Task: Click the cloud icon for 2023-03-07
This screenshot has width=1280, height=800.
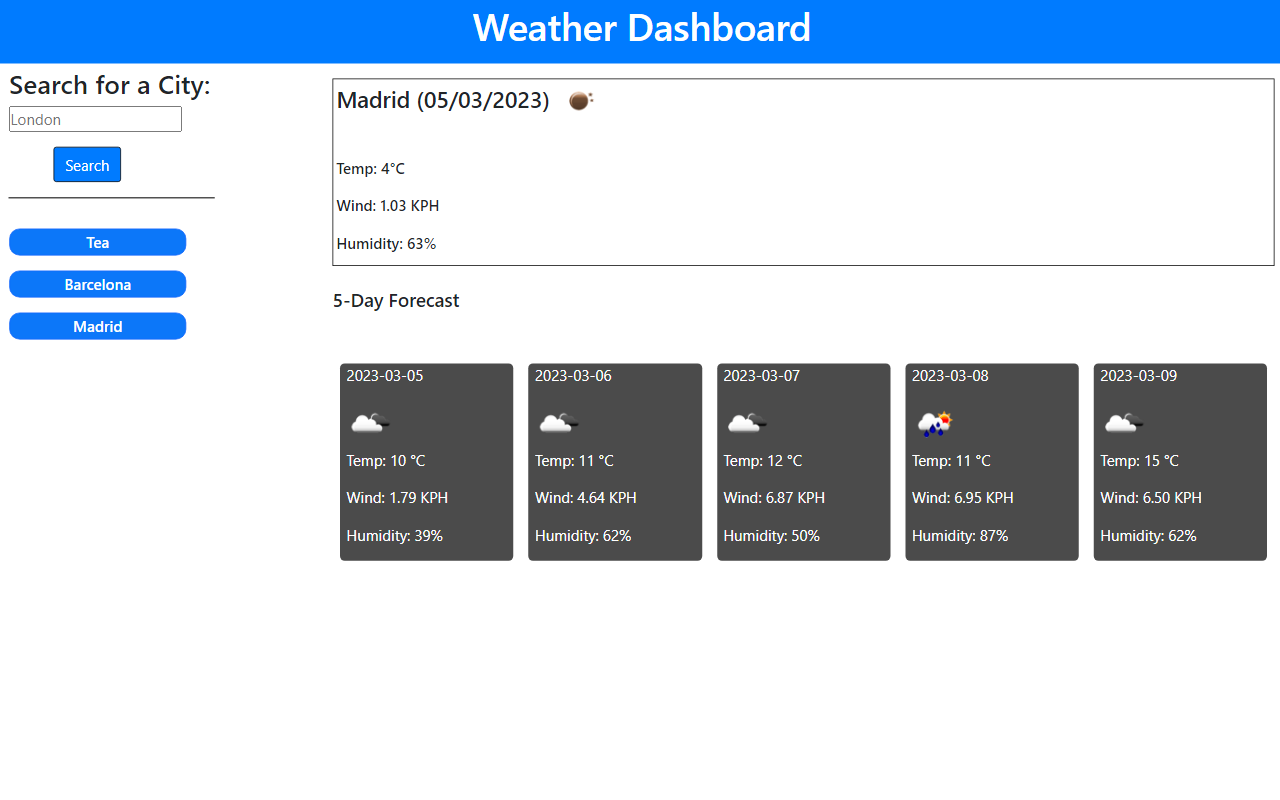Action: tap(746, 423)
